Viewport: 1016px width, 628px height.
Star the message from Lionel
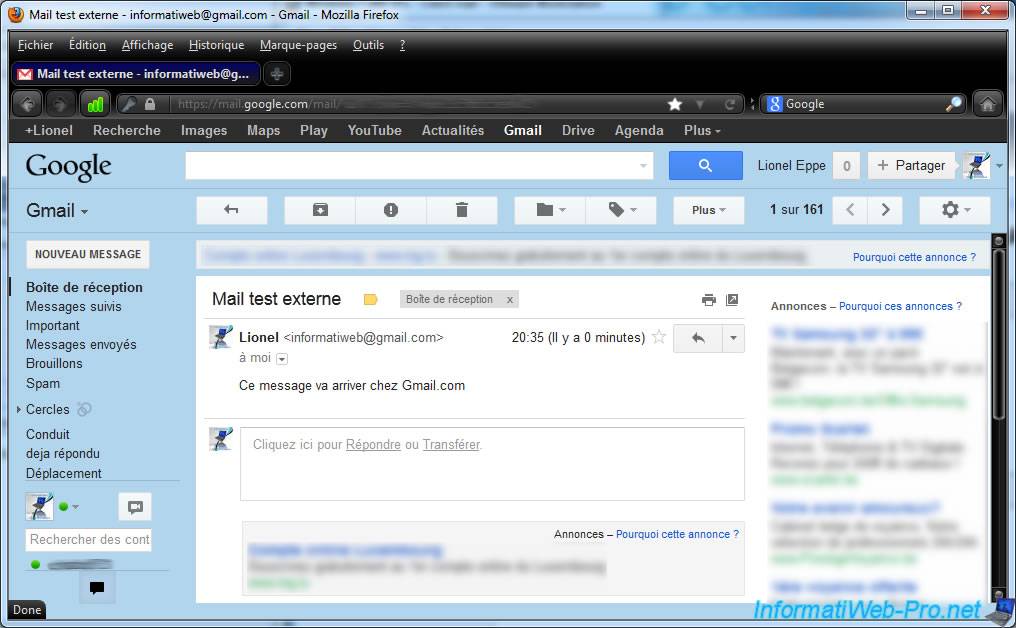coord(659,337)
